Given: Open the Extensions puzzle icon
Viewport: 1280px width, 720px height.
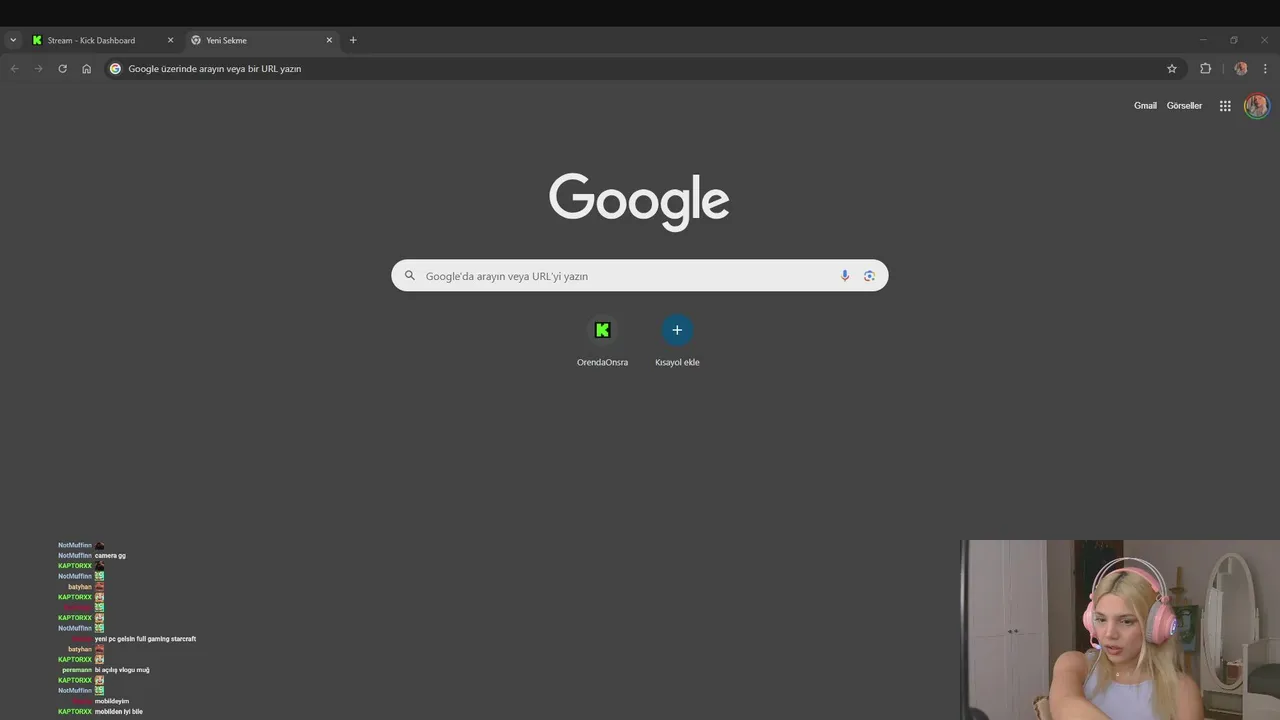Looking at the screenshot, I should click(x=1205, y=69).
